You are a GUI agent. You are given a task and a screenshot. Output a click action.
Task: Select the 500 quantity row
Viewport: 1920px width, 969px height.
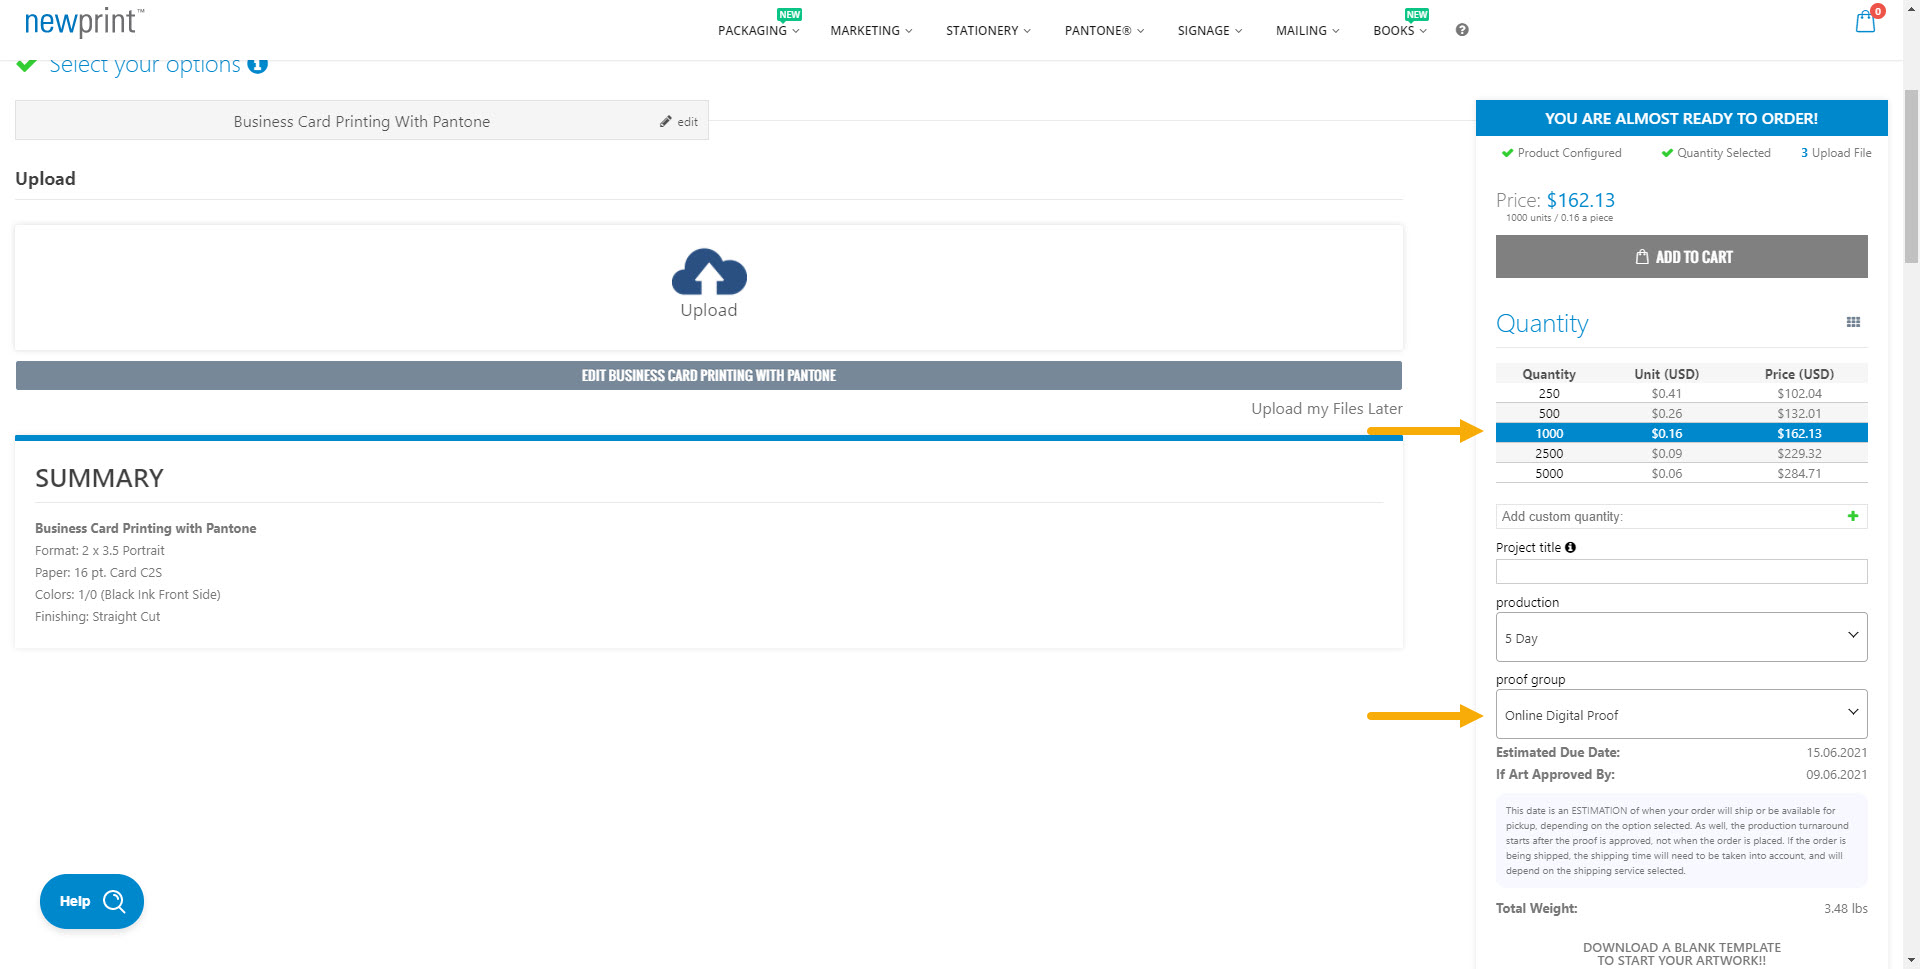coord(1681,414)
